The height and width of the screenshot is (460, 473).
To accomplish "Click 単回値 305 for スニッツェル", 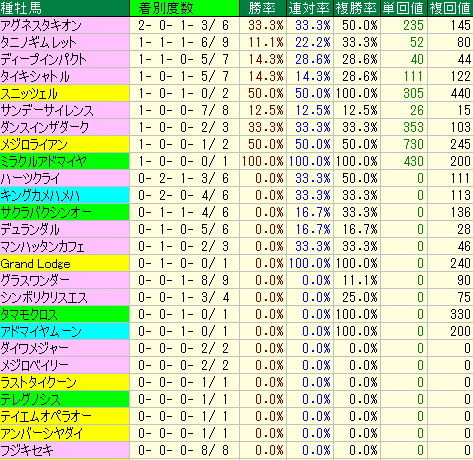I will tap(413, 93).
